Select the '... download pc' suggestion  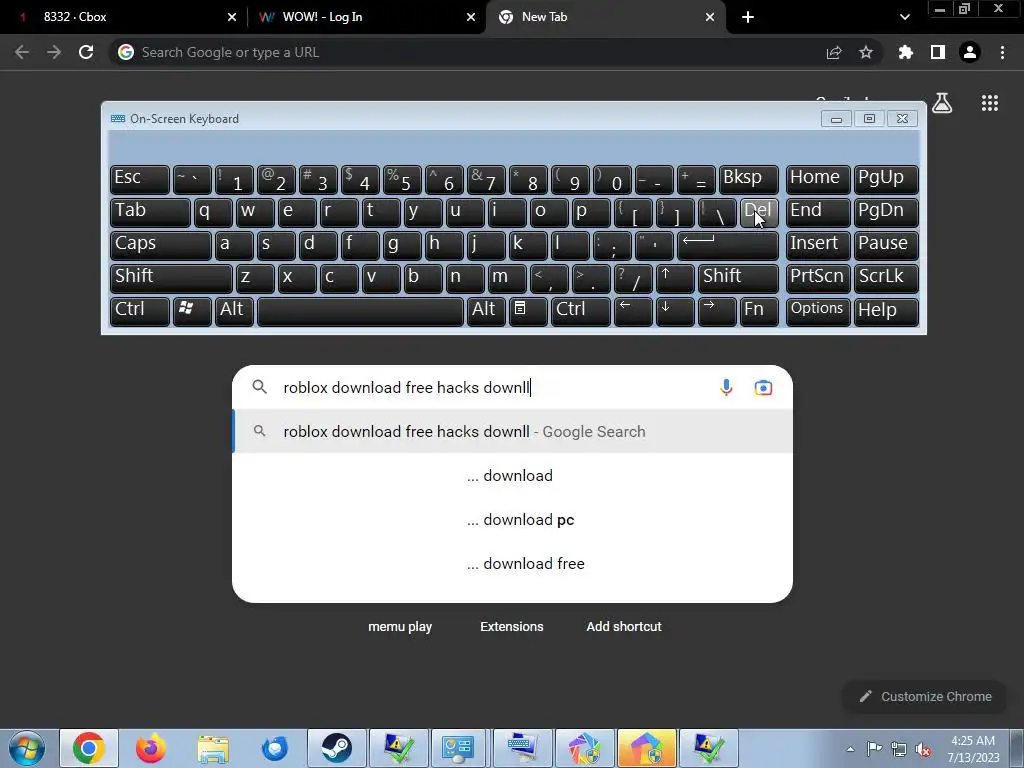513,520
